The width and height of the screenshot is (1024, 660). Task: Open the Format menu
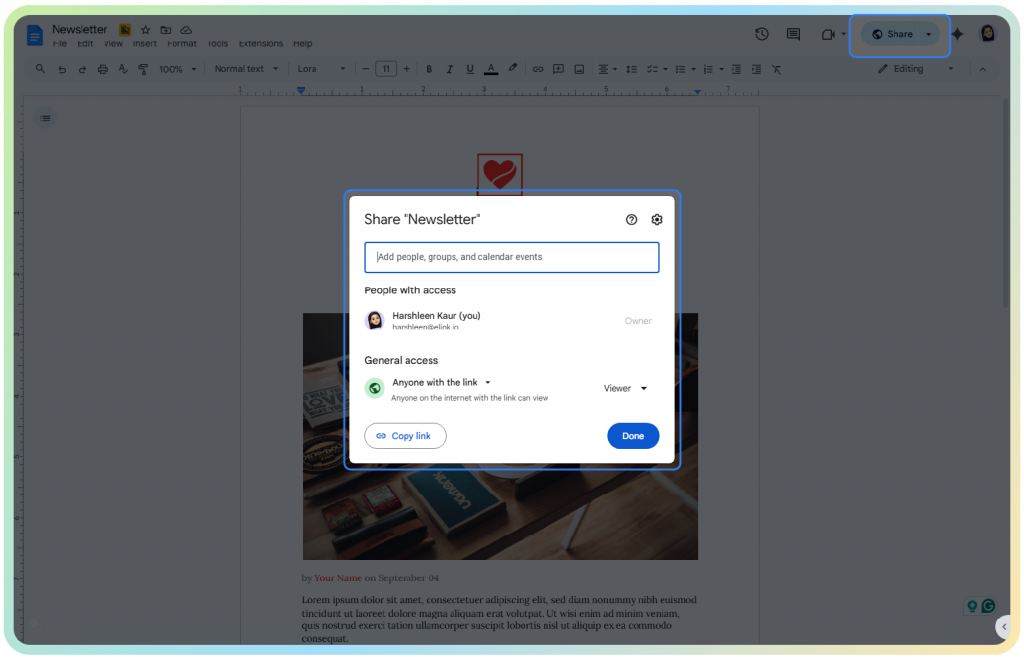pos(182,43)
